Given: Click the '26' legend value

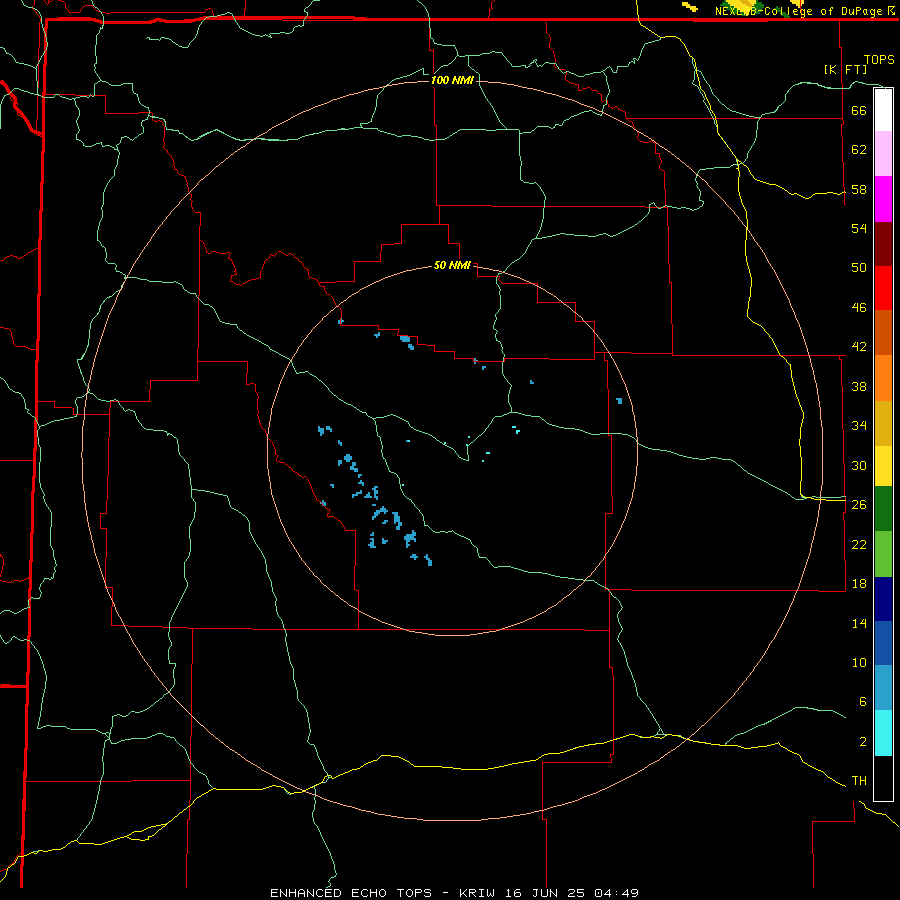Looking at the screenshot, I should click(x=859, y=505).
